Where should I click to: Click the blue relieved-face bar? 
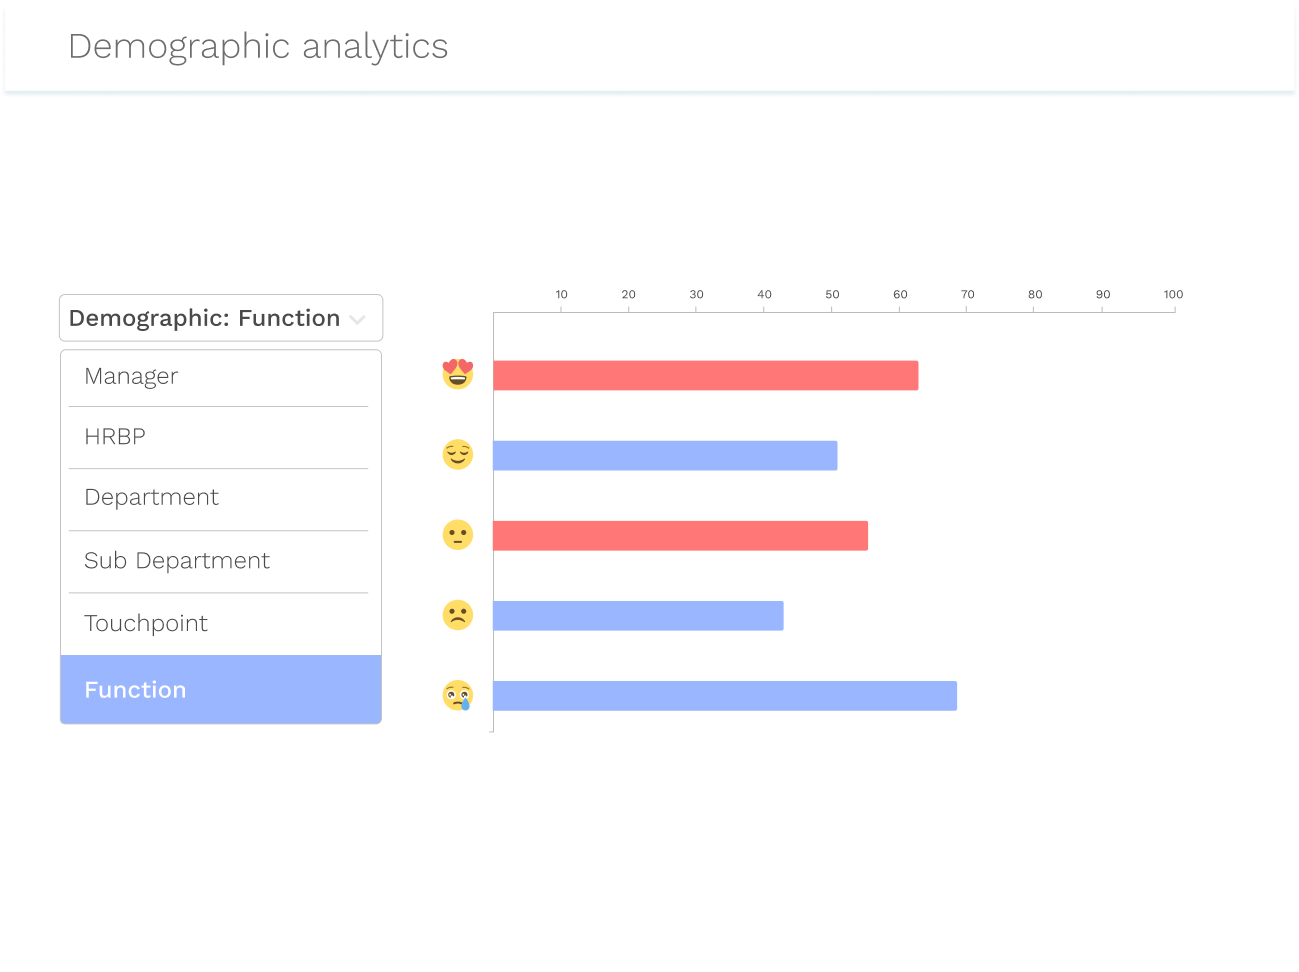coord(665,456)
